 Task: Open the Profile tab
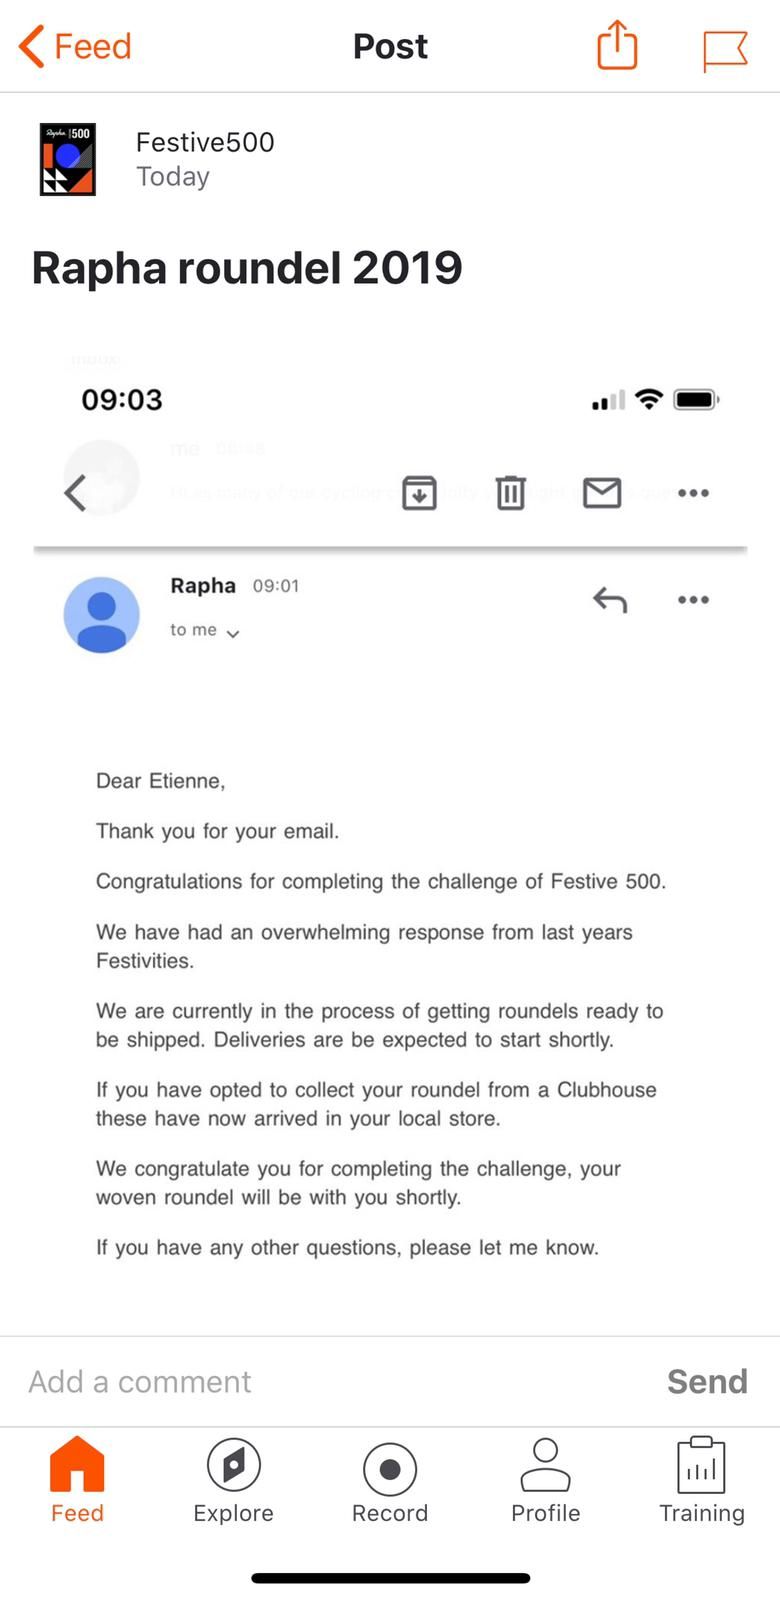point(545,1481)
